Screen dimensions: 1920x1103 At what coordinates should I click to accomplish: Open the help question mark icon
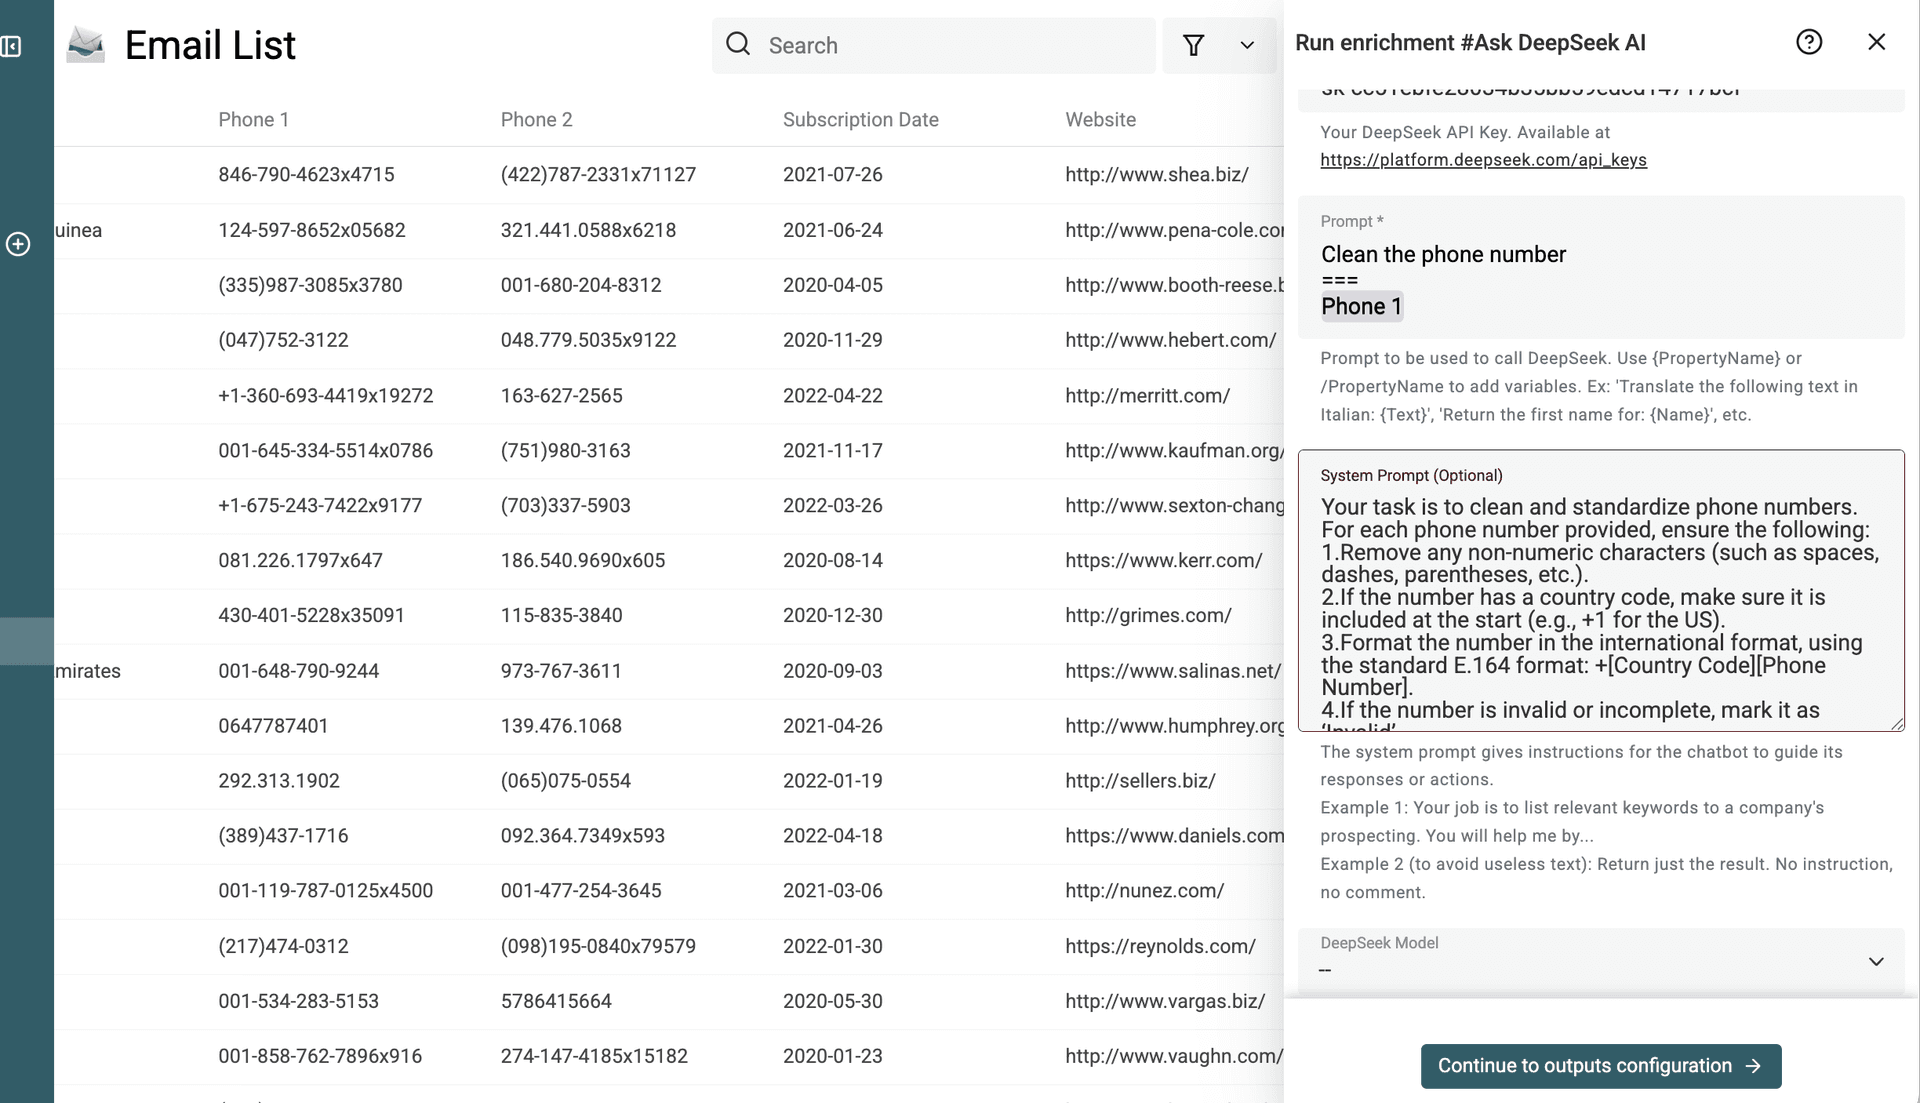click(1808, 42)
